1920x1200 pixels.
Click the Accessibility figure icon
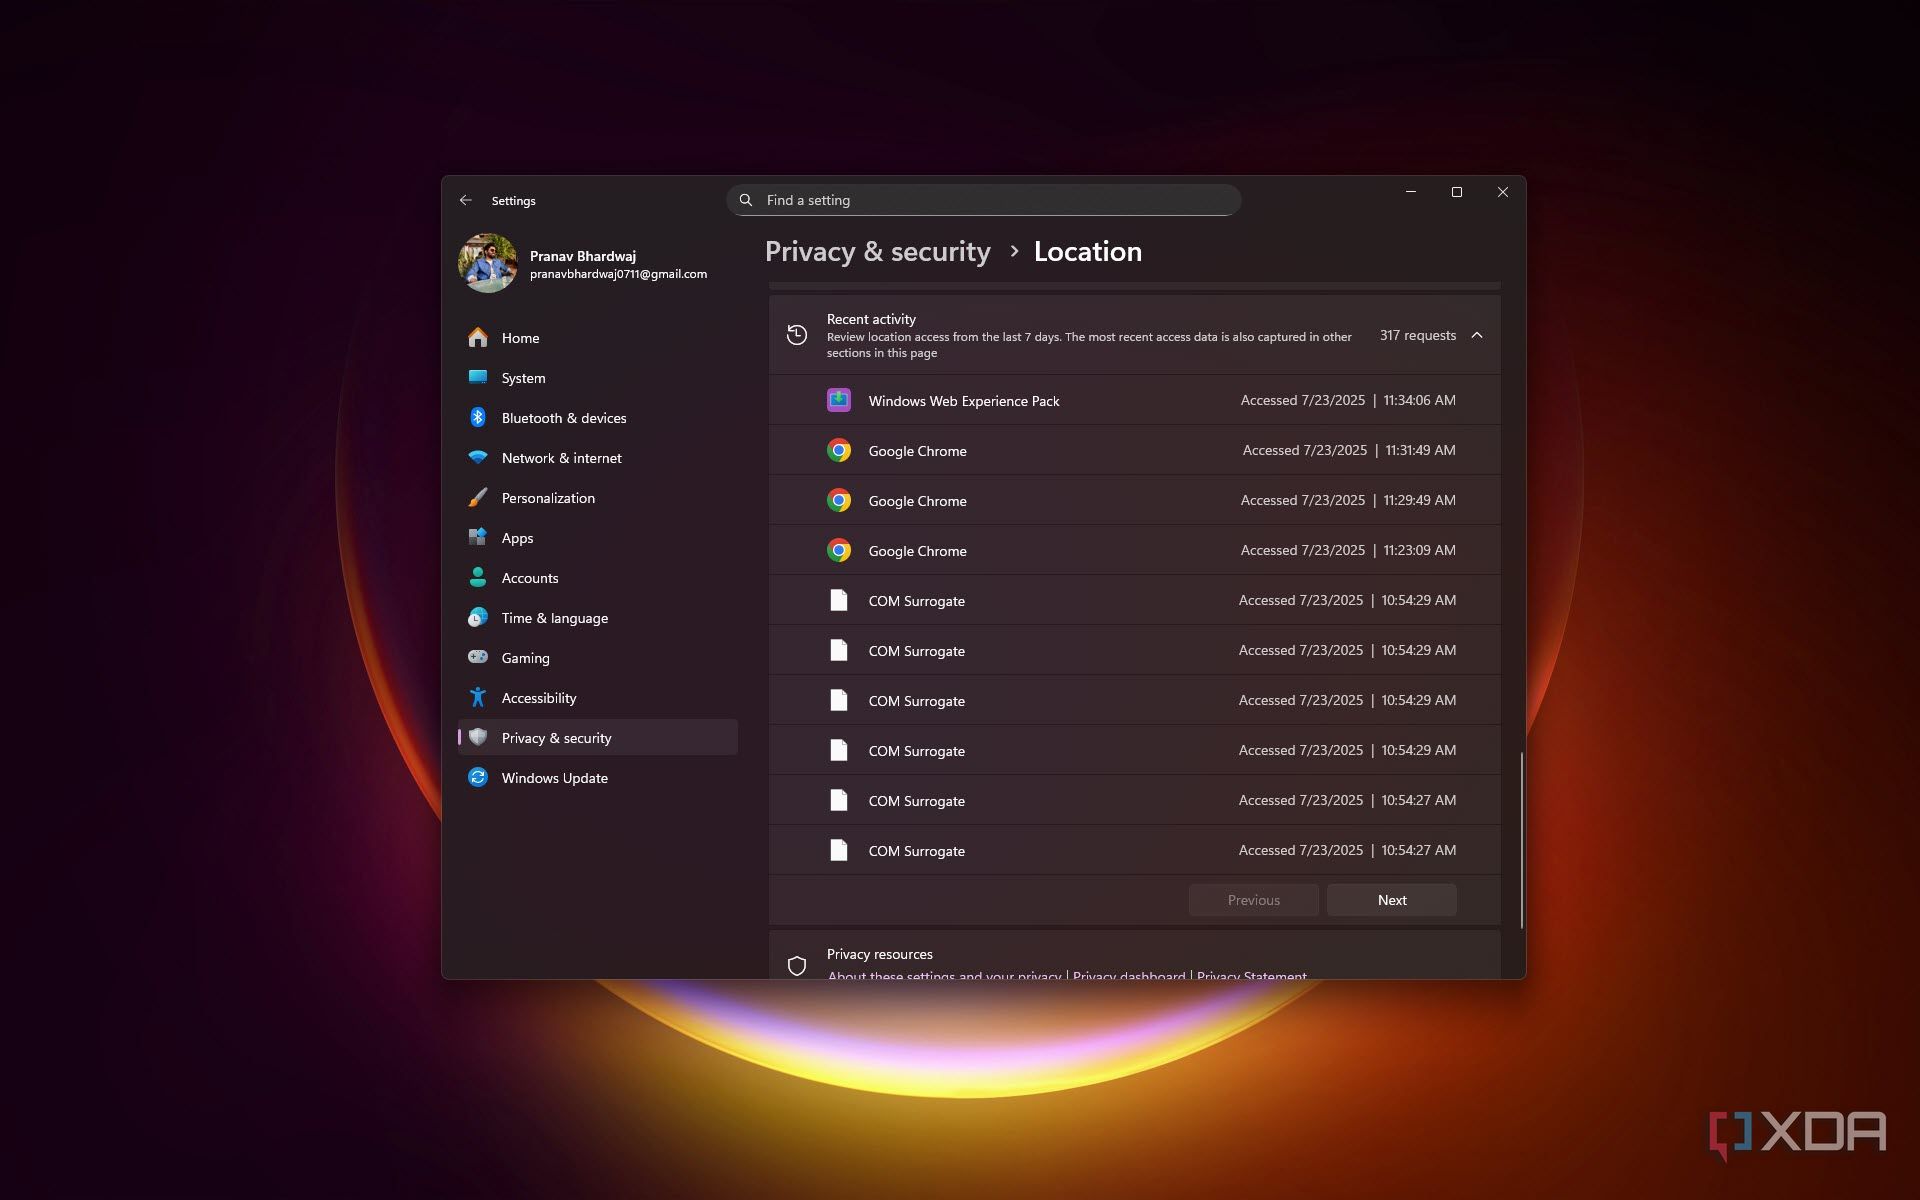[478, 698]
